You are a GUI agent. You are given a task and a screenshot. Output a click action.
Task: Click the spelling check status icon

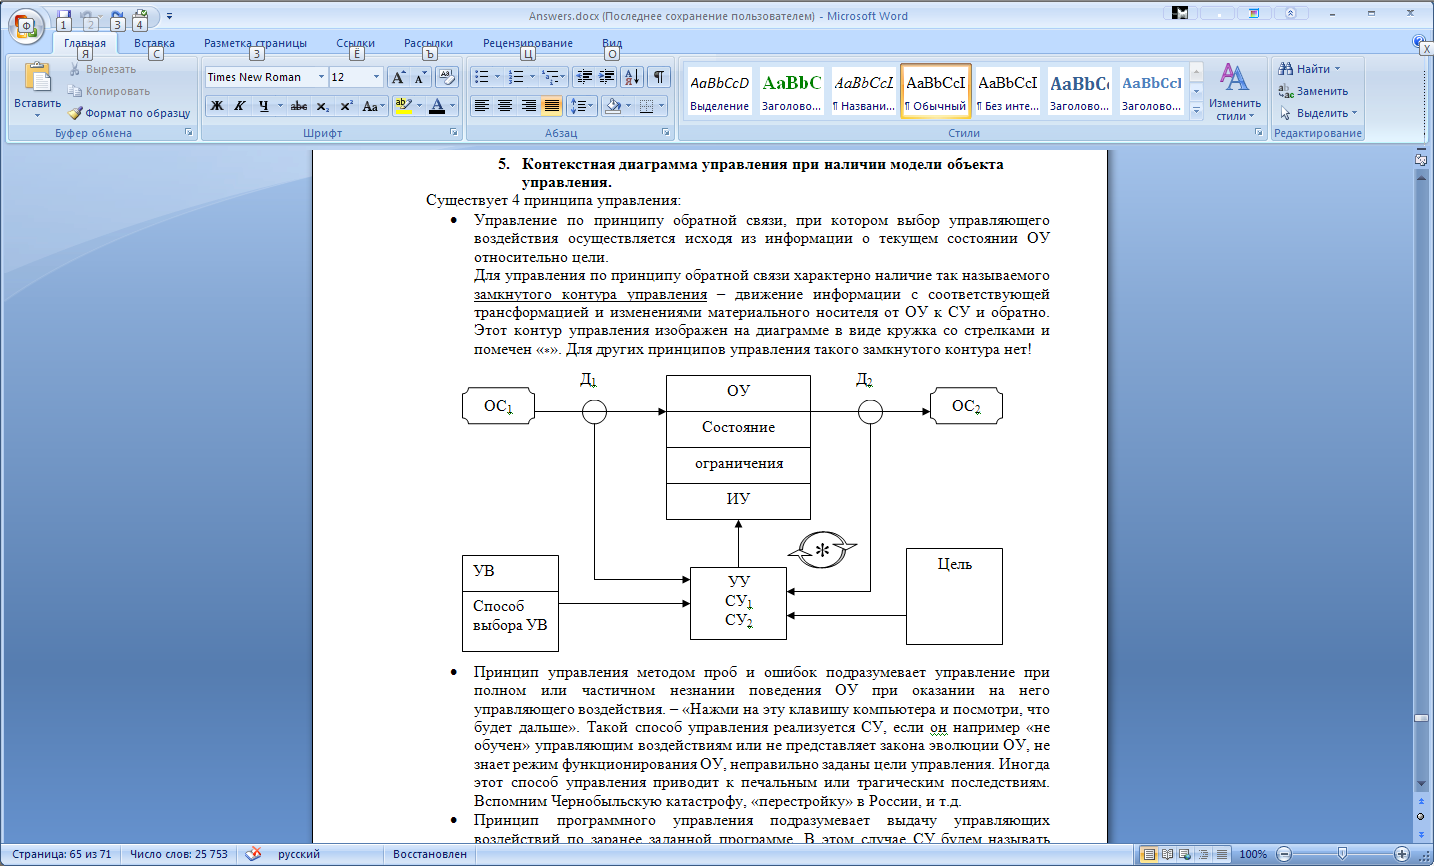click(x=254, y=854)
